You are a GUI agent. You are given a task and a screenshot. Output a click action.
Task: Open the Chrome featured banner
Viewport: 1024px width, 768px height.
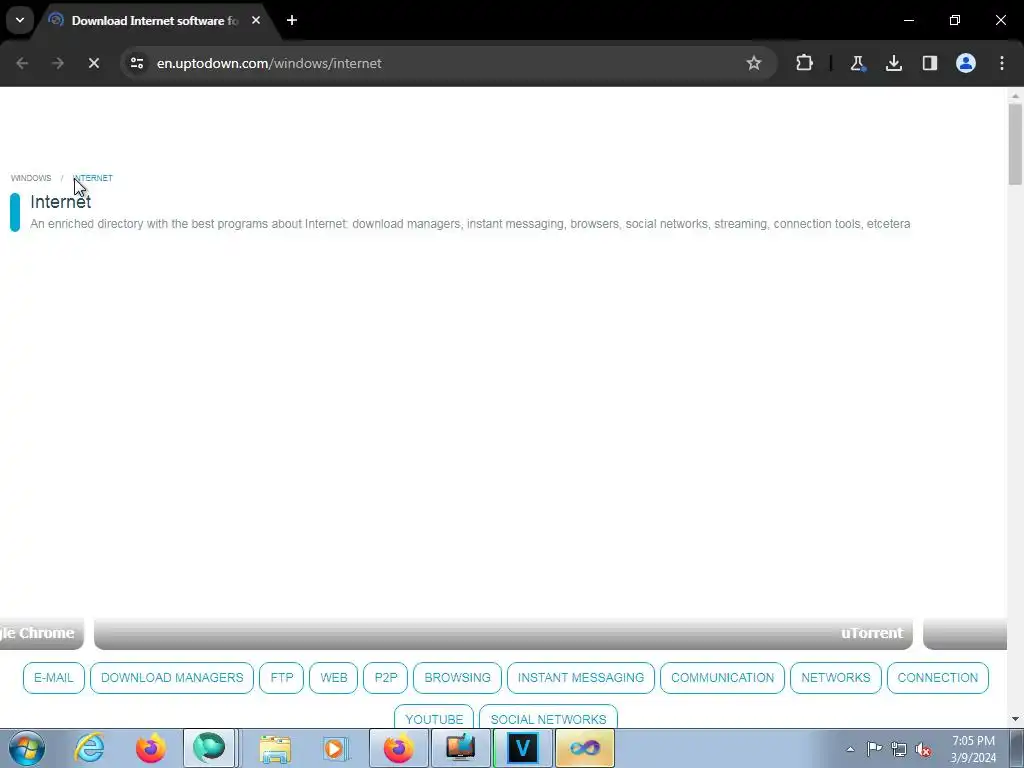click(x=42, y=633)
